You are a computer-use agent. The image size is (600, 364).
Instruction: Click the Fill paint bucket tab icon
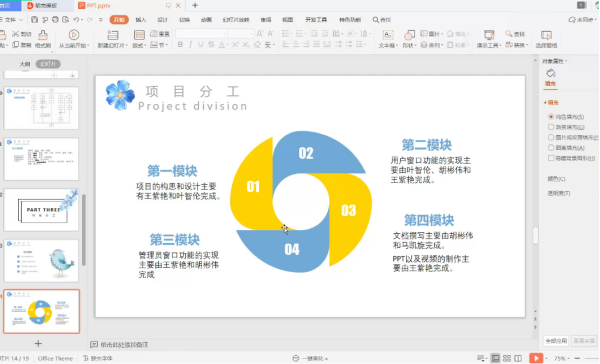pos(550,73)
